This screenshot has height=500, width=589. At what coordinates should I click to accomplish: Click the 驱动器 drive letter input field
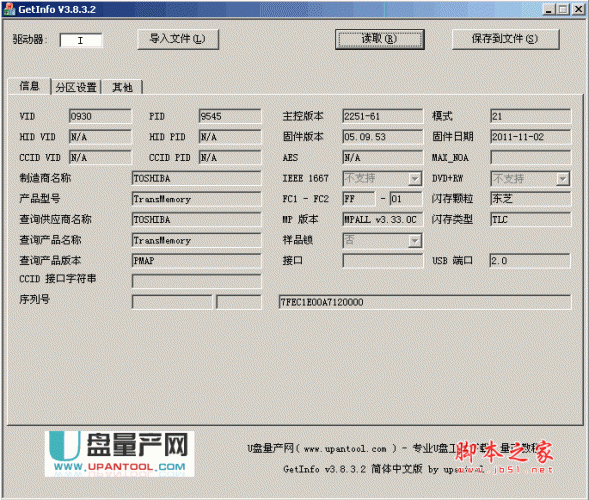click(x=81, y=40)
